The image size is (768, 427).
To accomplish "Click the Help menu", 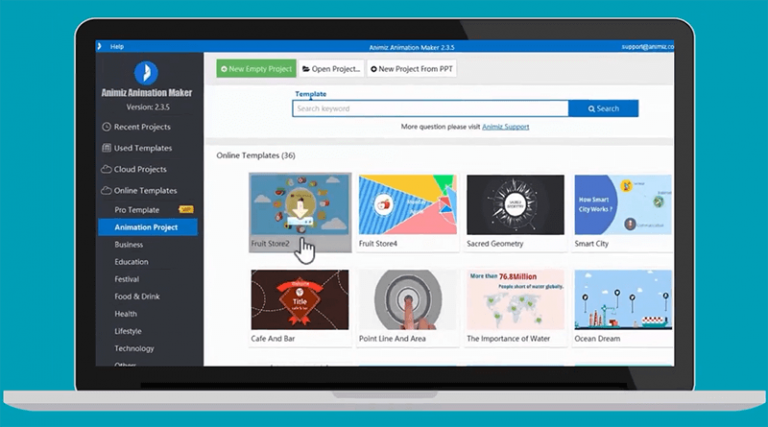I will [117, 46].
